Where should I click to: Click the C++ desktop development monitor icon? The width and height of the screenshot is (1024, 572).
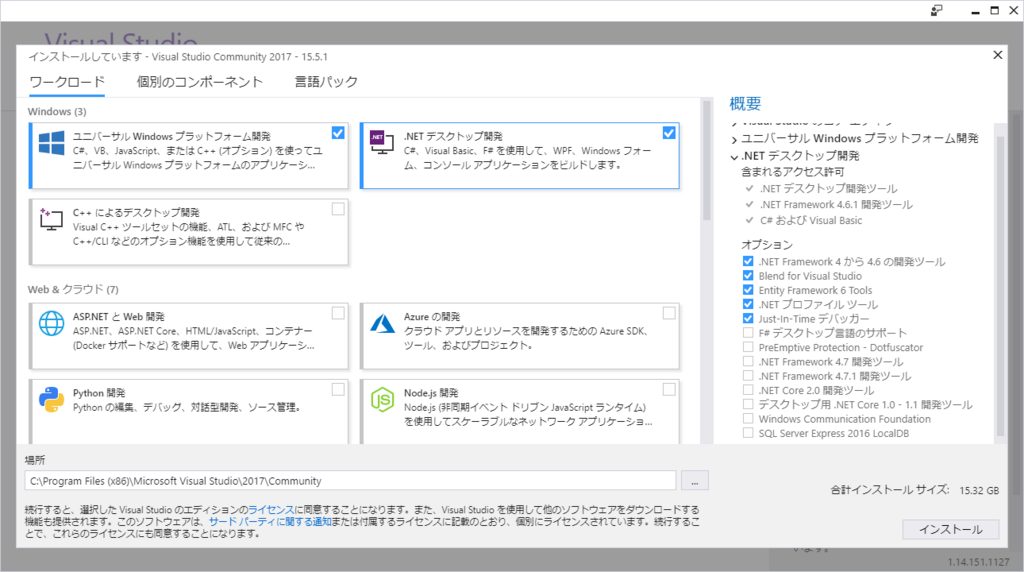pos(51,219)
